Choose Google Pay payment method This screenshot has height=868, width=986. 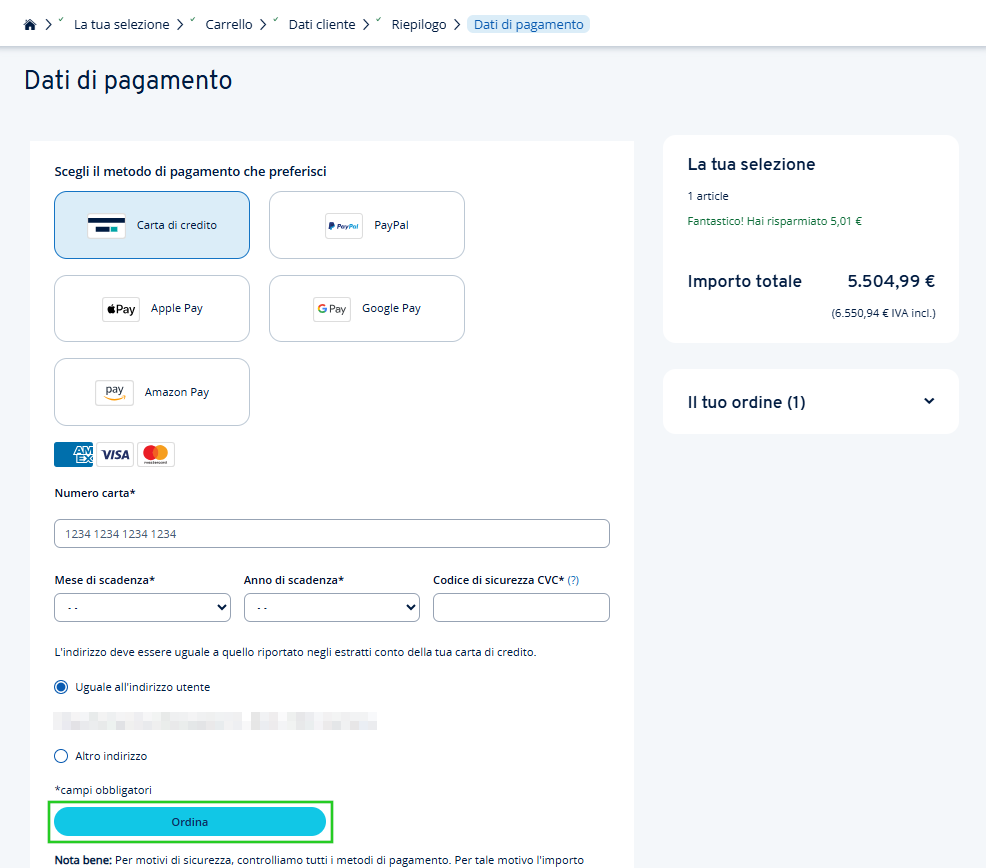[366, 308]
